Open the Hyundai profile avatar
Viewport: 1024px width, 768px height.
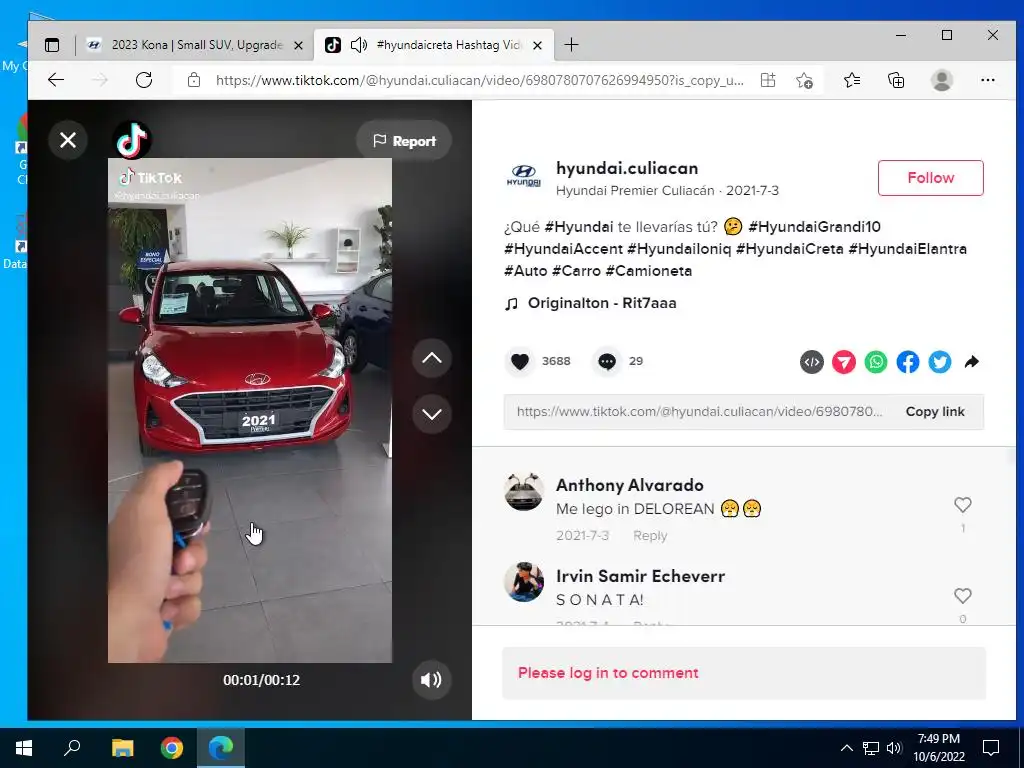[524, 178]
